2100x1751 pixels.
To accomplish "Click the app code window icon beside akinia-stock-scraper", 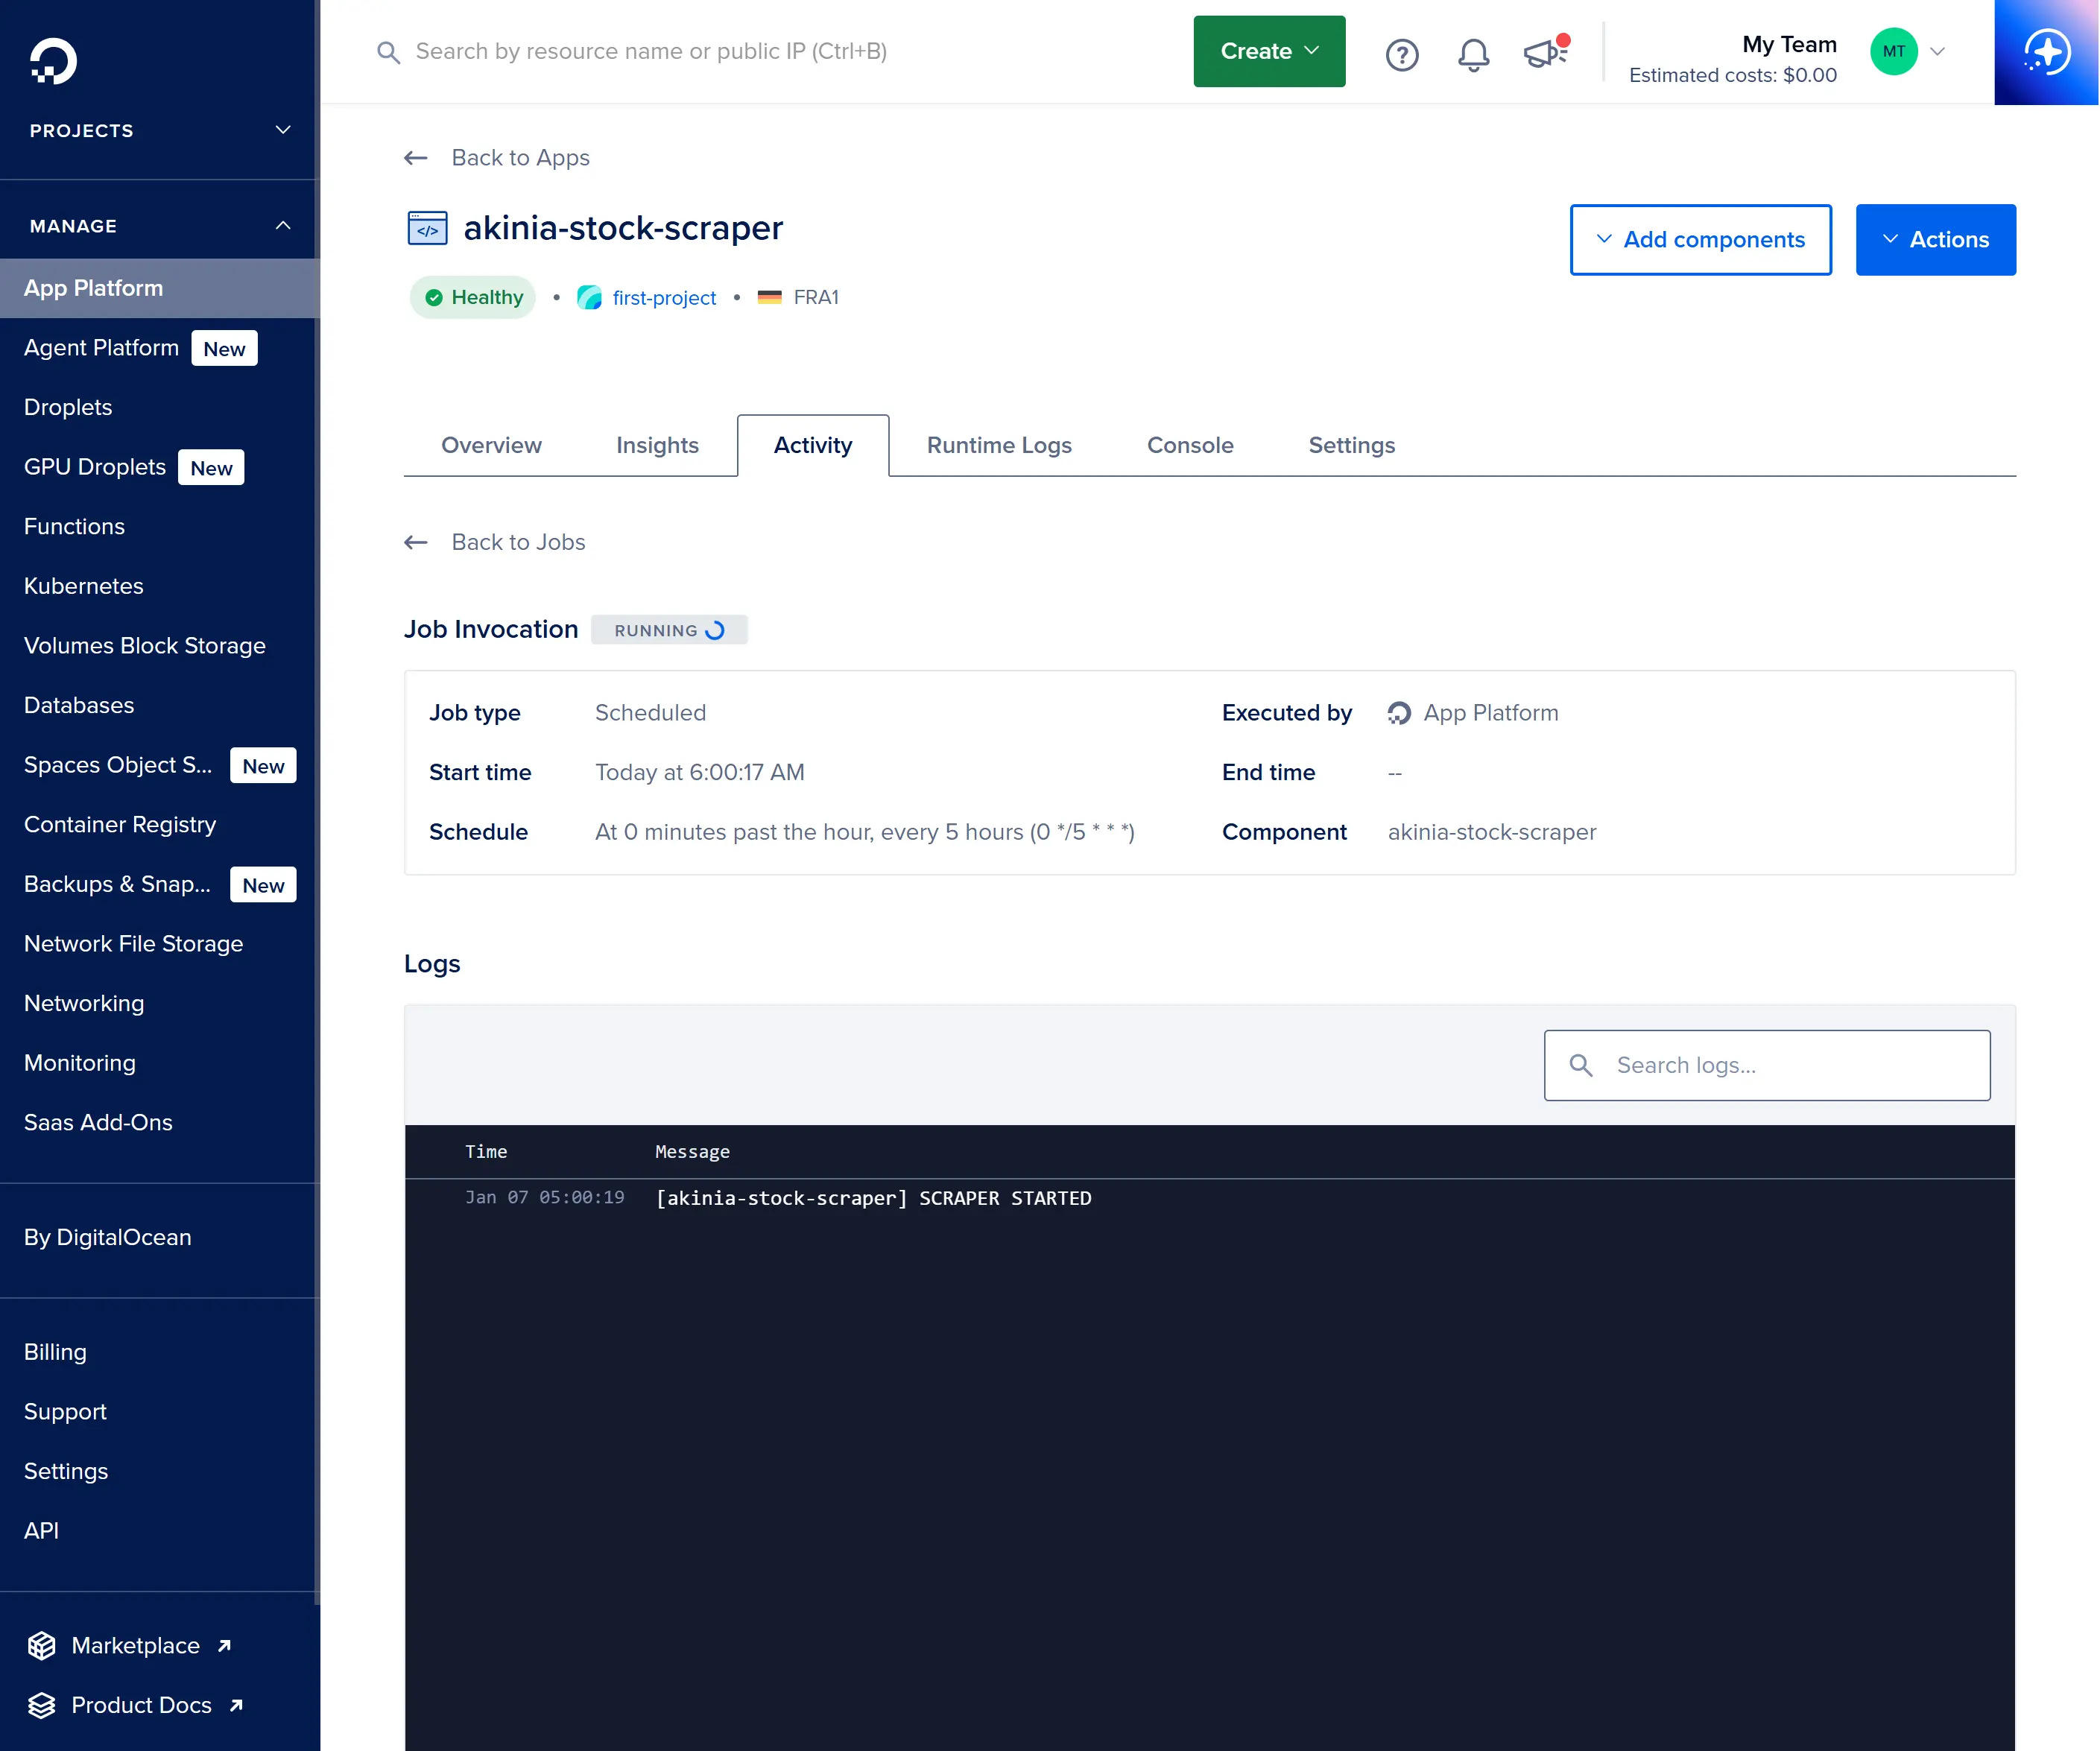I will 427,228.
